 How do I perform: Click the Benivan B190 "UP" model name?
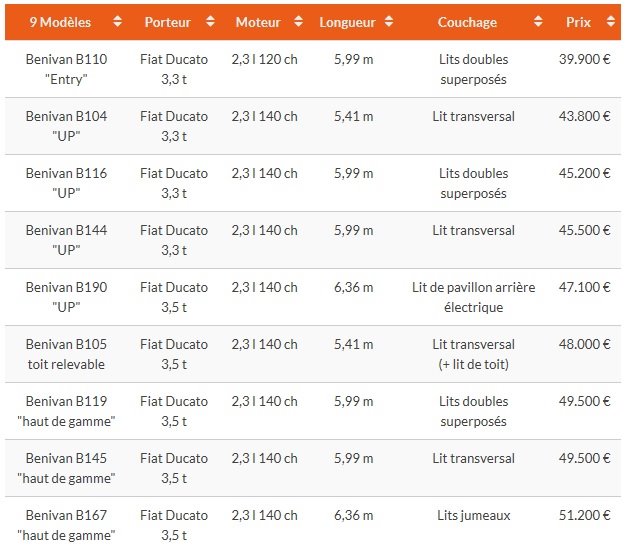(66, 297)
